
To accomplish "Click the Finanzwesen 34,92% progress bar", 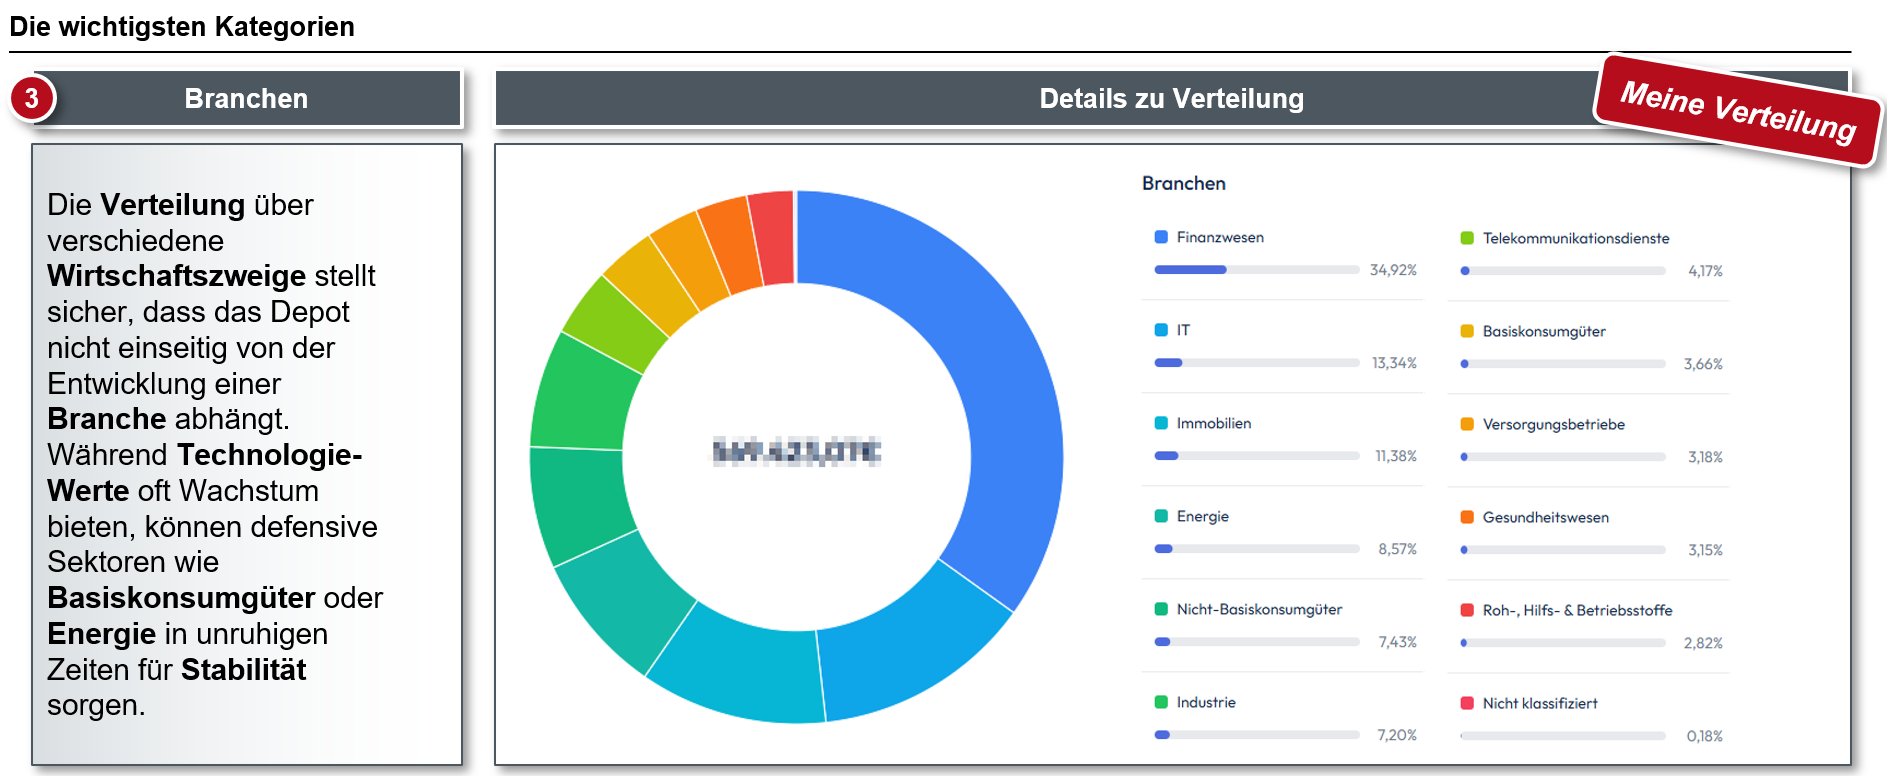I will click(x=1256, y=270).
